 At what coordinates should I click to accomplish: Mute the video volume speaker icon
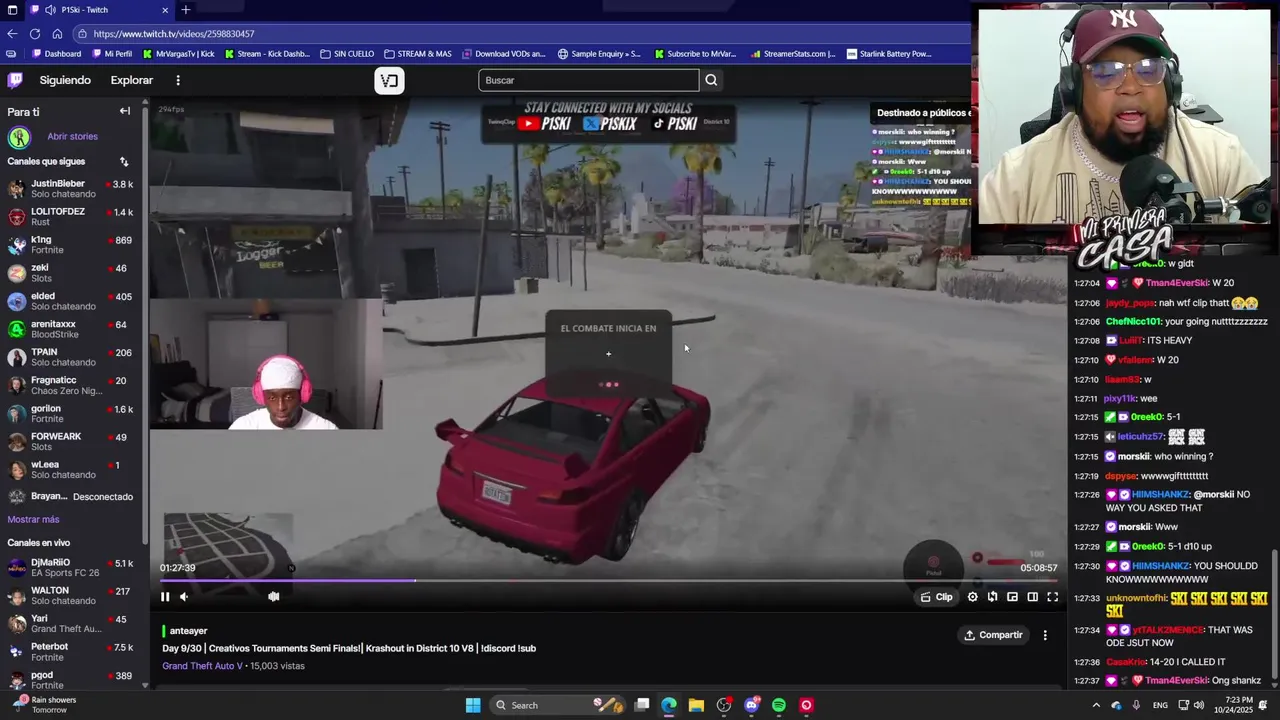[x=184, y=597]
